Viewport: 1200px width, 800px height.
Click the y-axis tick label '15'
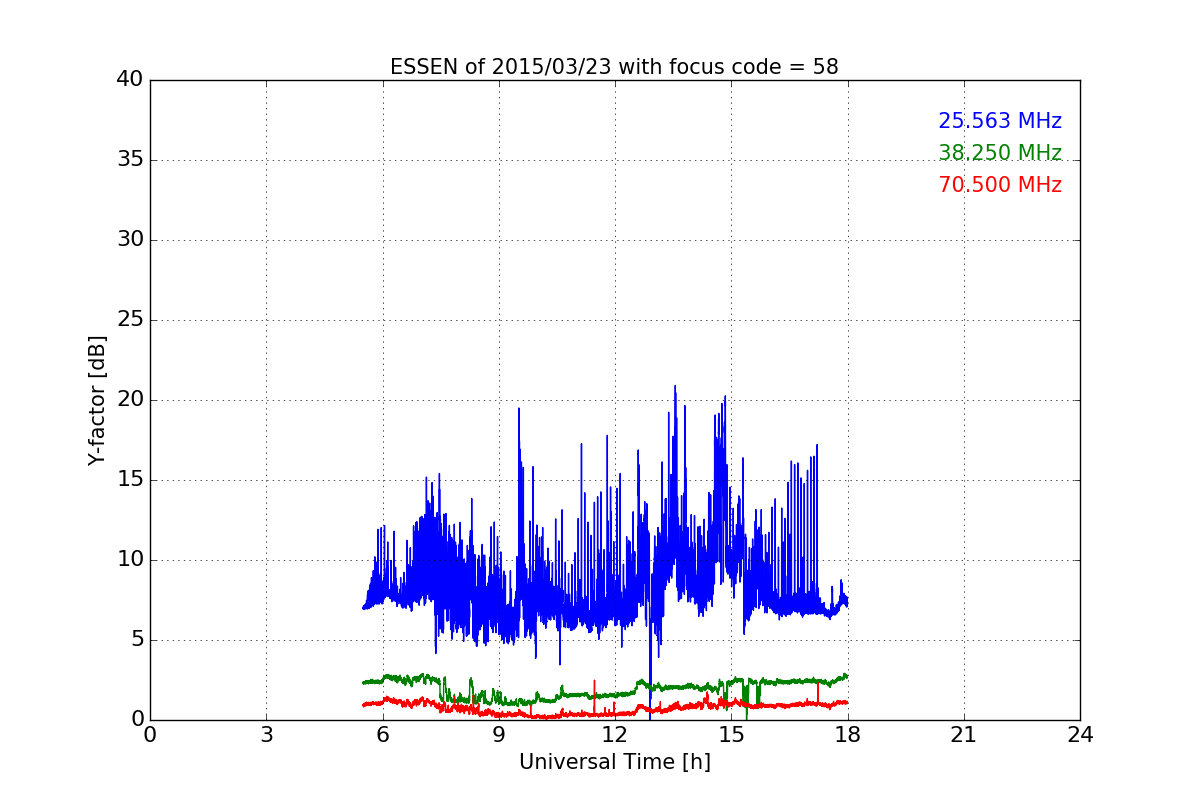pos(130,480)
